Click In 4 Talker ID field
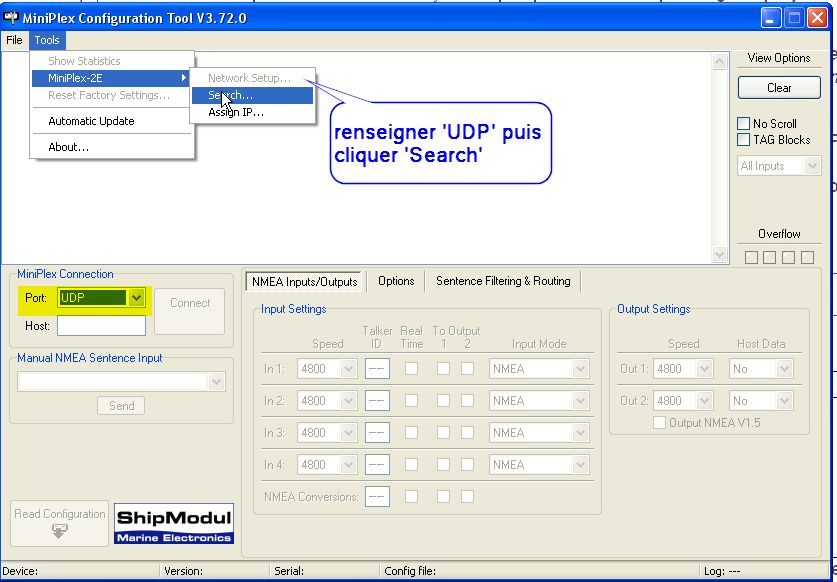The image size is (837, 582). coord(377,465)
